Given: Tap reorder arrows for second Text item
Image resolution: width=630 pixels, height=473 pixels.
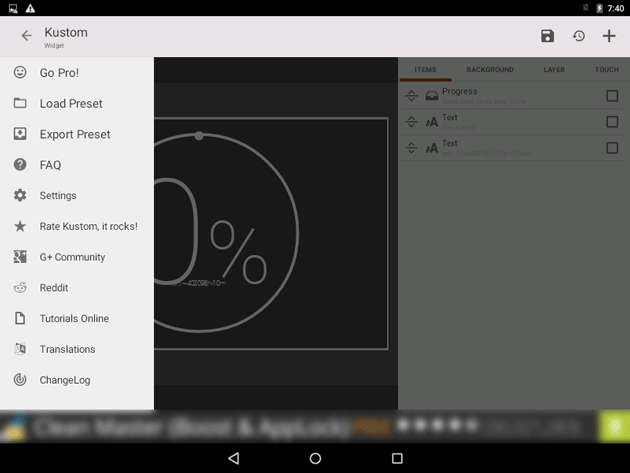Looking at the screenshot, I should click(411, 148).
